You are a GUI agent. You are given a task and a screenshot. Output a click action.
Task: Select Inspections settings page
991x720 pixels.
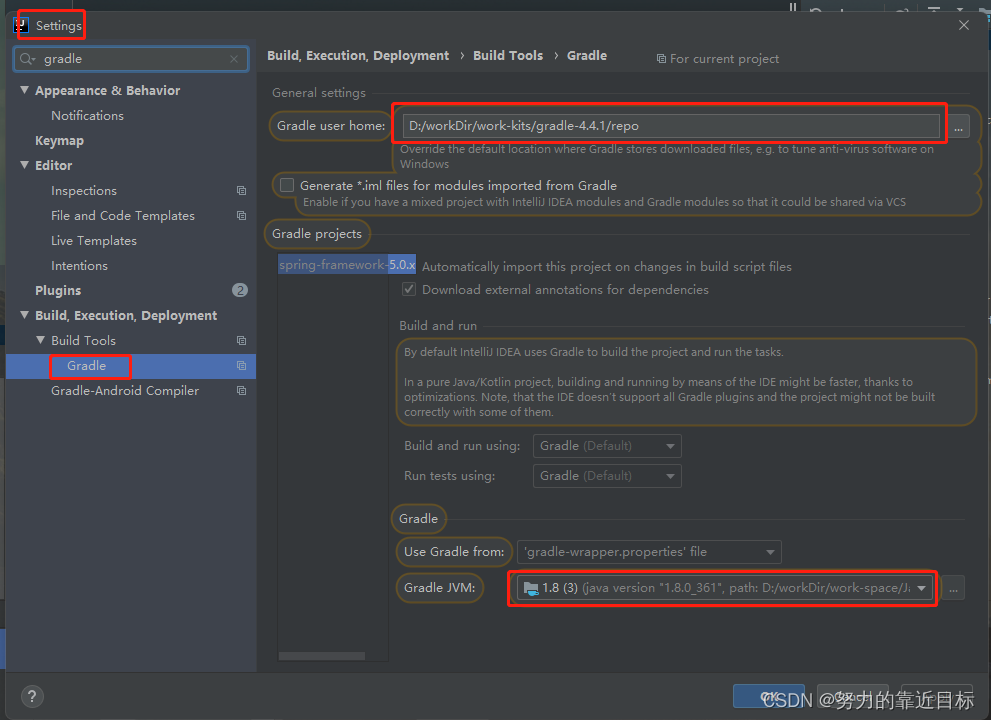point(84,191)
